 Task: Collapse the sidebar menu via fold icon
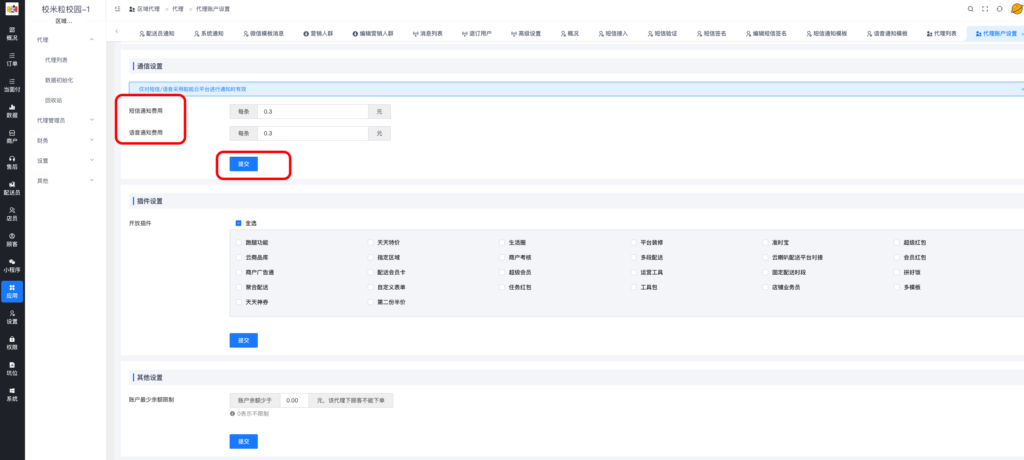[x=118, y=8]
